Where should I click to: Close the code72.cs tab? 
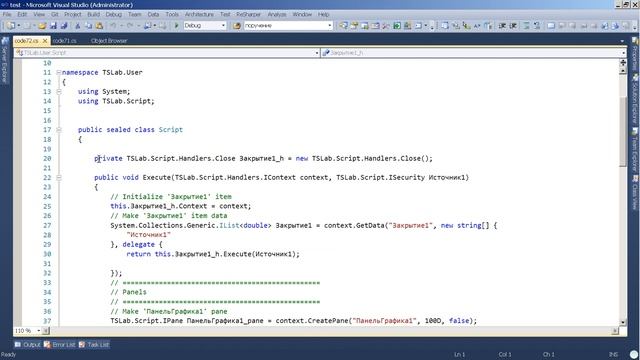click(x=45, y=41)
